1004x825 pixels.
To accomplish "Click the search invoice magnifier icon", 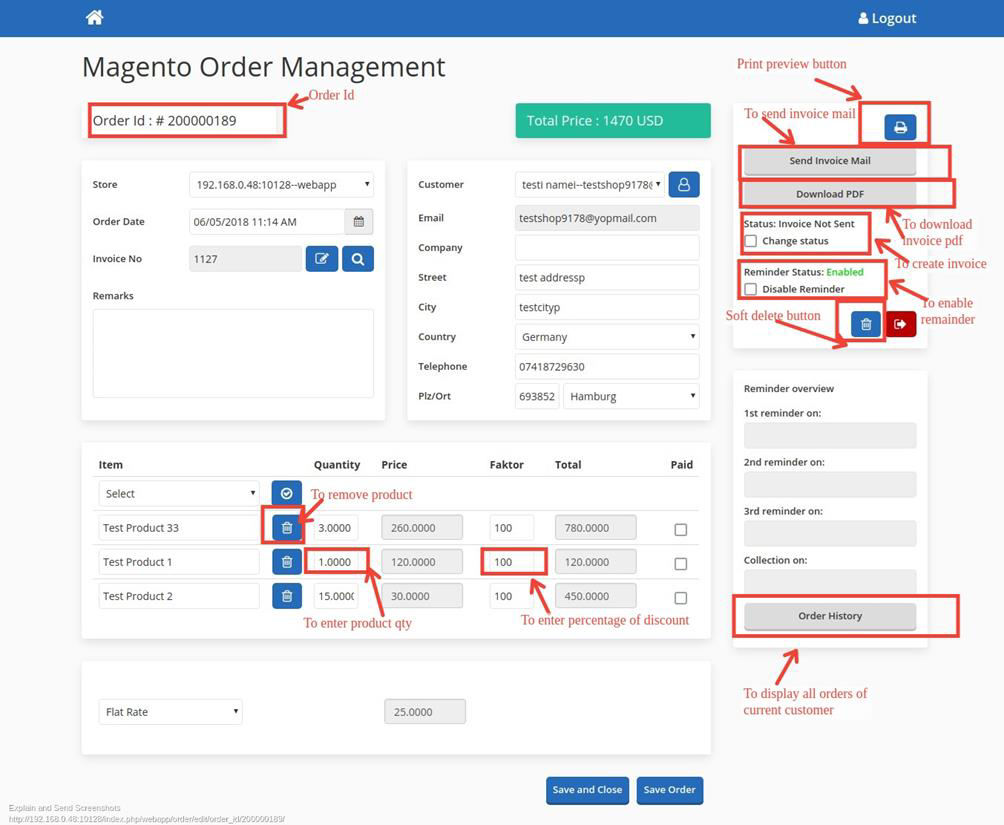I will (357, 259).
